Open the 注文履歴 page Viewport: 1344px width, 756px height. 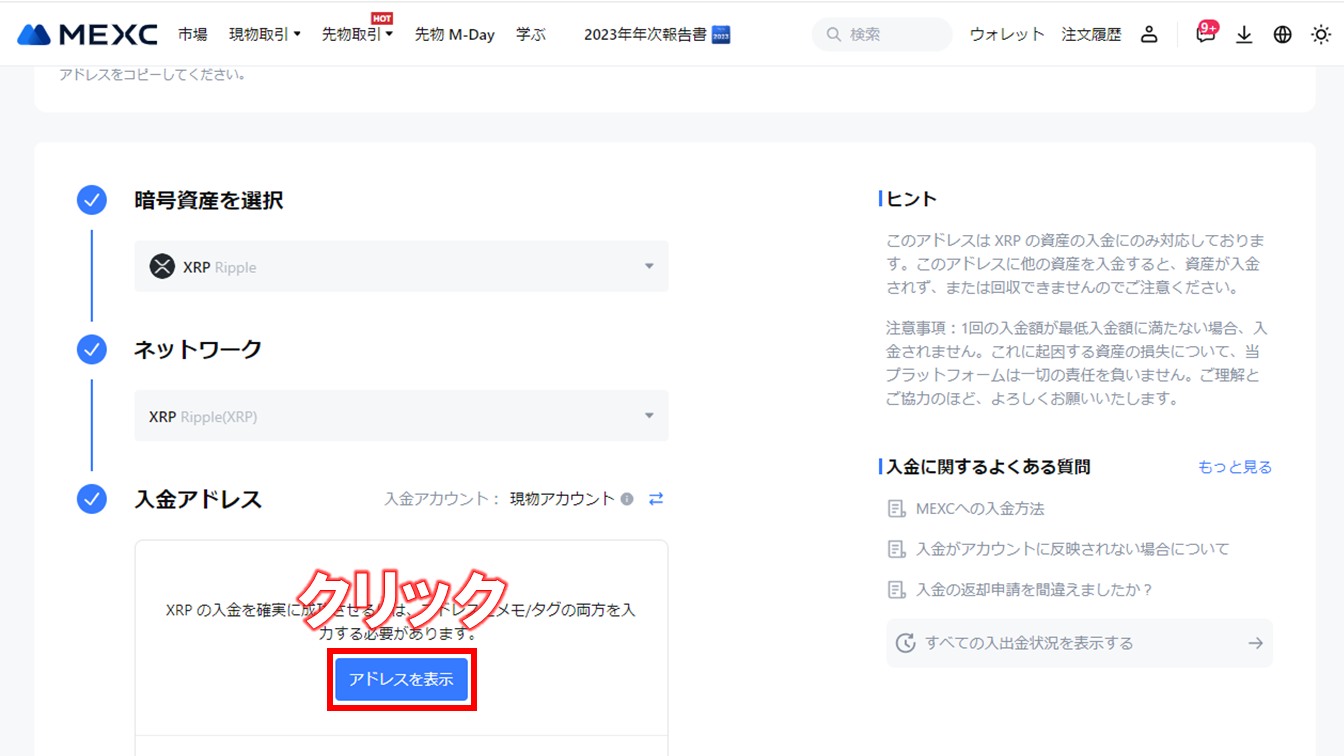click(1091, 33)
